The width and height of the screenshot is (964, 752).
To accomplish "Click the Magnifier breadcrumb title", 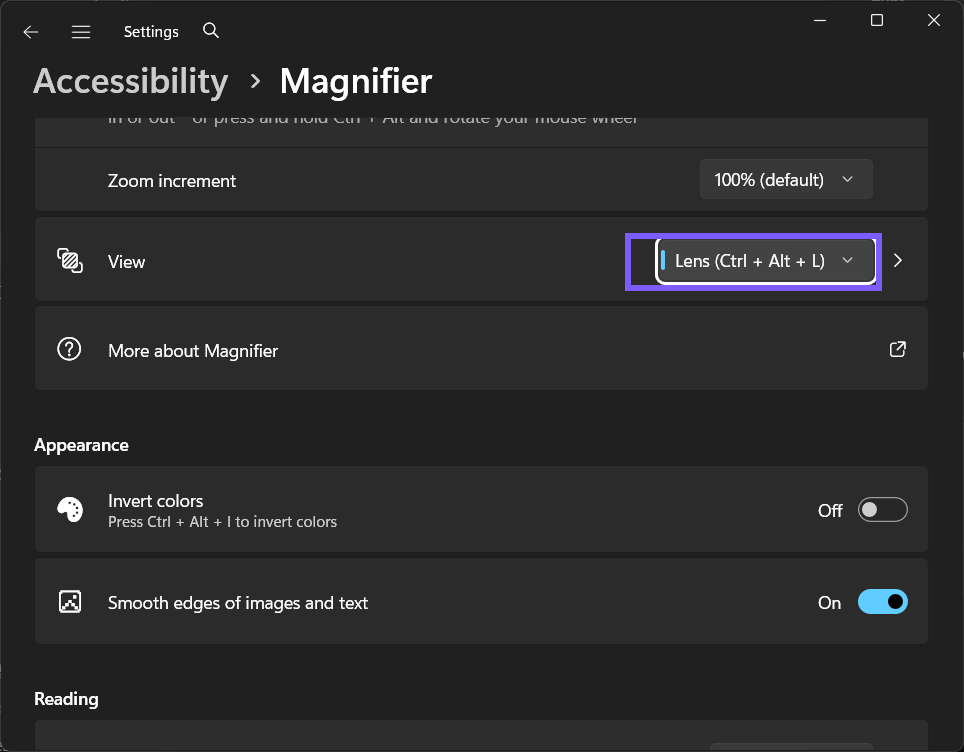I will coord(356,81).
